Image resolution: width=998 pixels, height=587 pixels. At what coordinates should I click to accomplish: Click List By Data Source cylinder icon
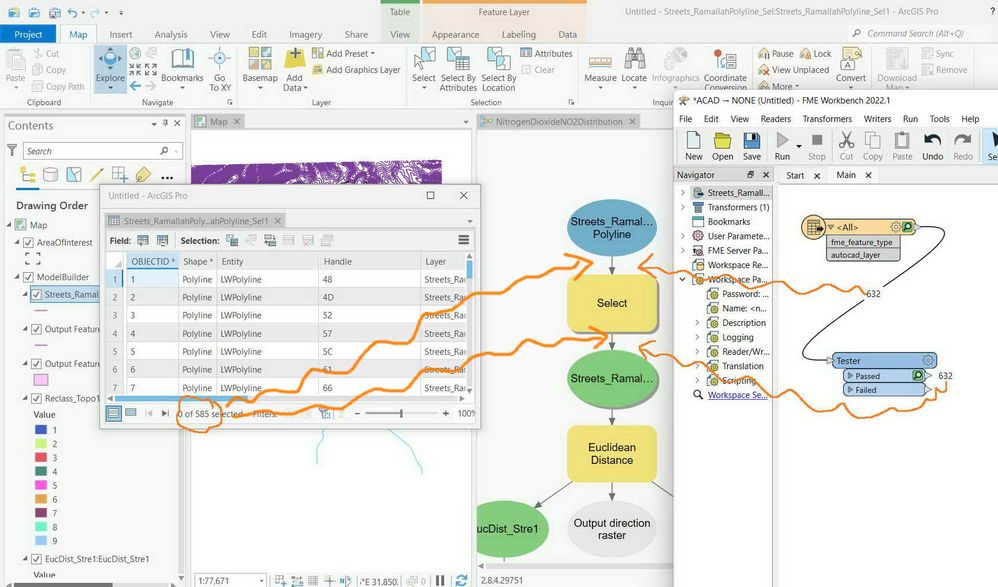[x=50, y=174]
